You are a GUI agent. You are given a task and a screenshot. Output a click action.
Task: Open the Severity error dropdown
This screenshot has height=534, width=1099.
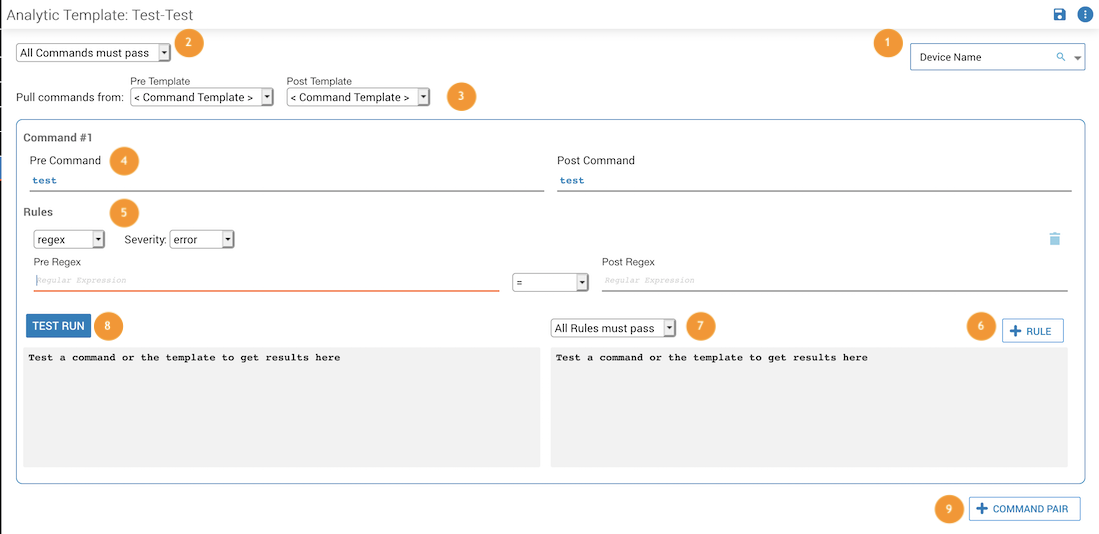pos(201,239)
